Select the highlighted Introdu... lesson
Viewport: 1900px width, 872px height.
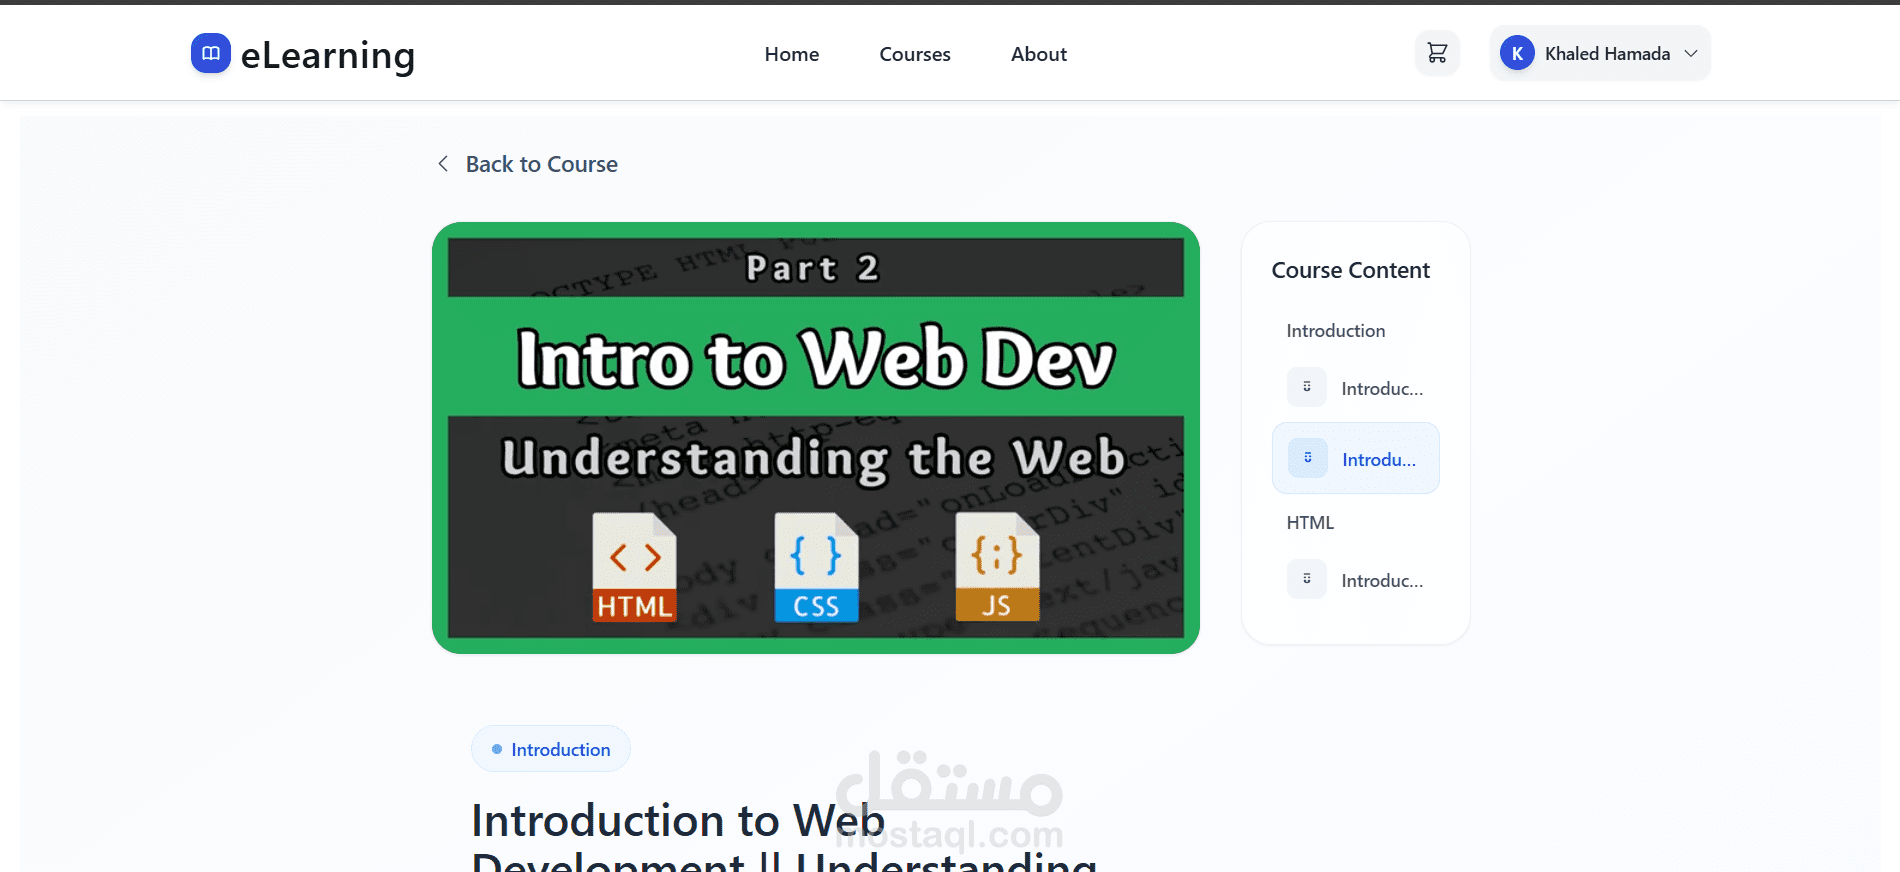pos(1355,458)
